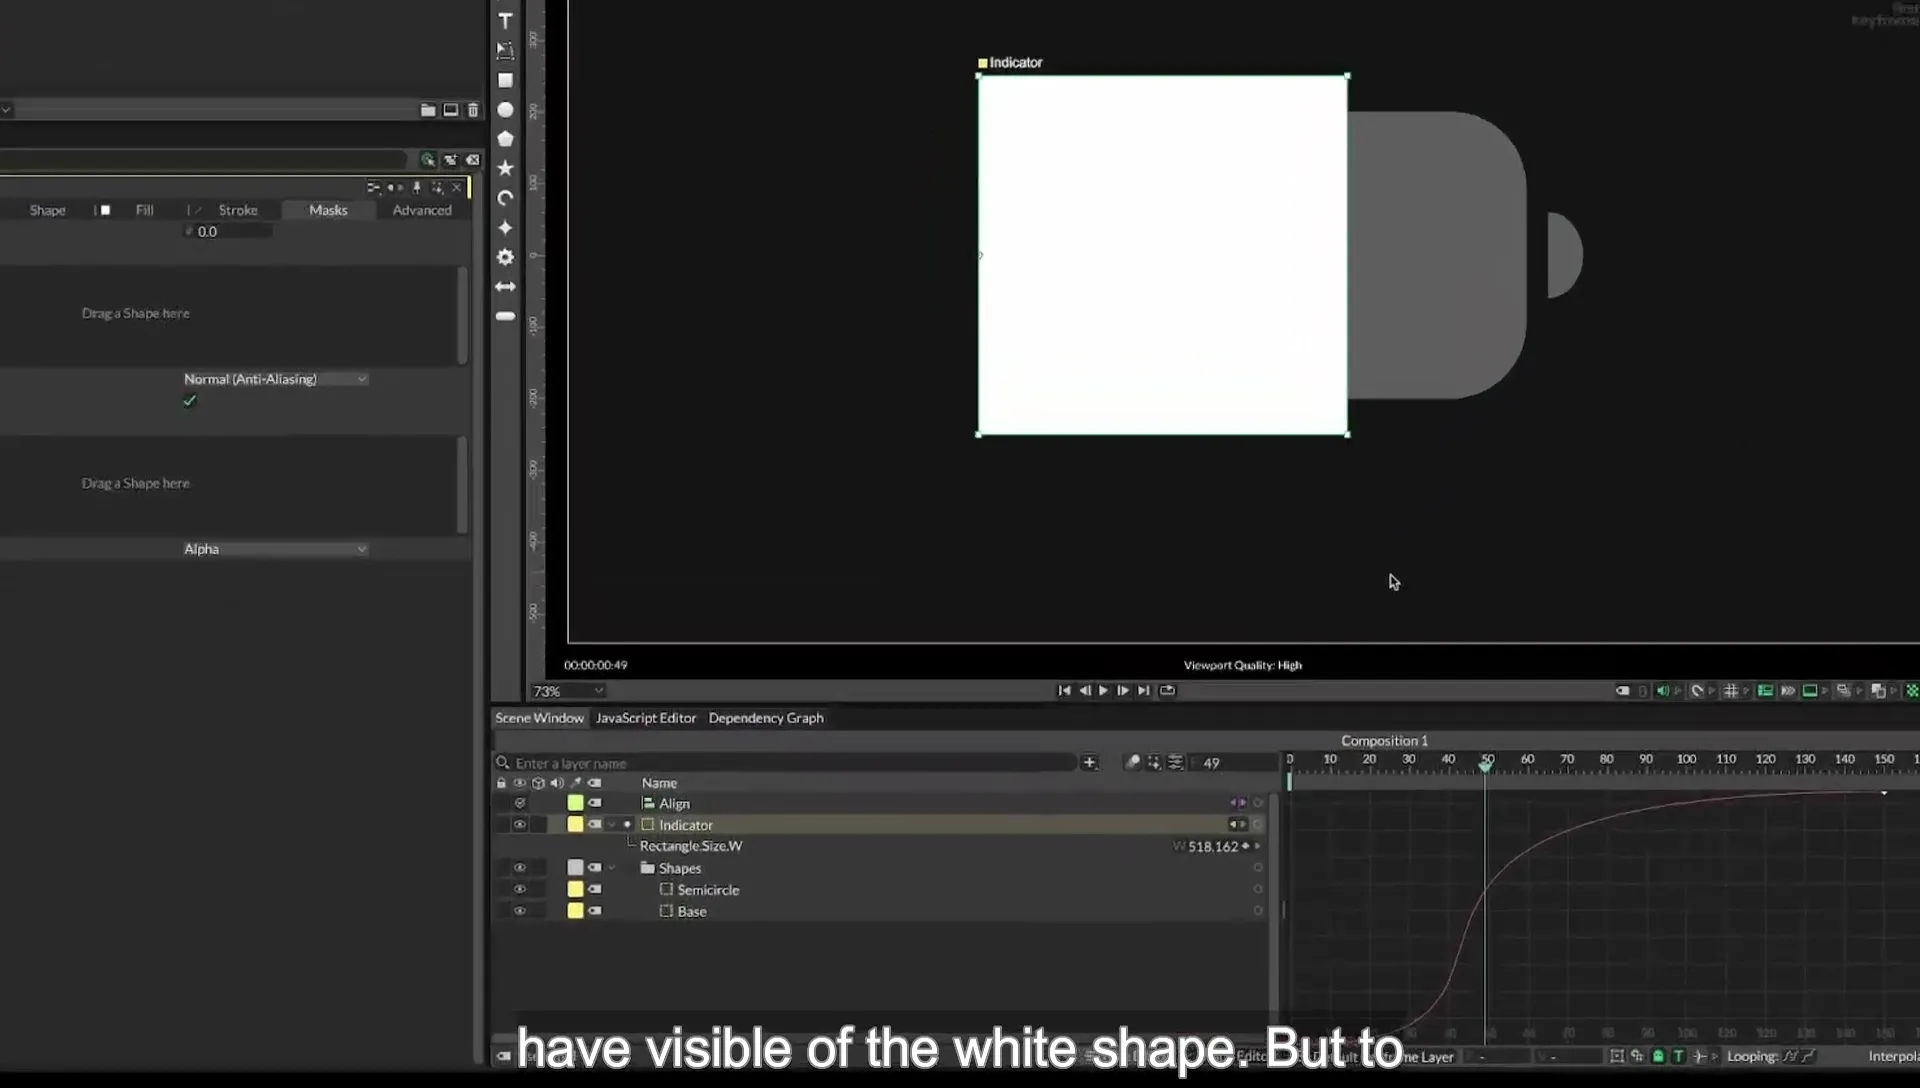Select the four-point Super Ellipse tool
The height and width of the screenshot is (1088, 1920).
coord(505,228)
